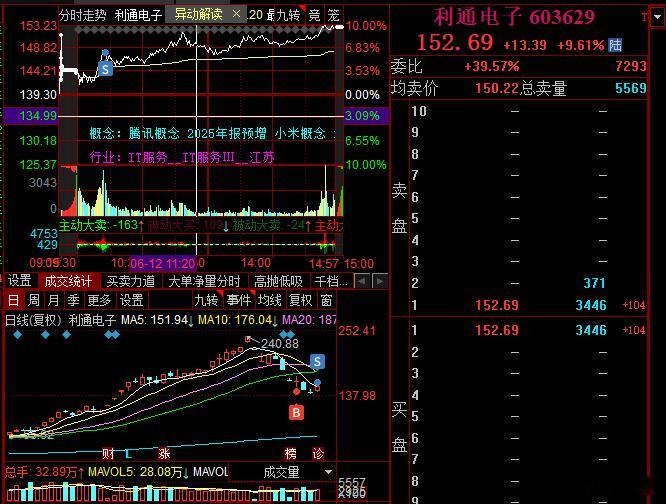The width and height of the screenshot is (666, 504).
Task: Click the 240.88 high price label
Action: [x=279, y=344]
